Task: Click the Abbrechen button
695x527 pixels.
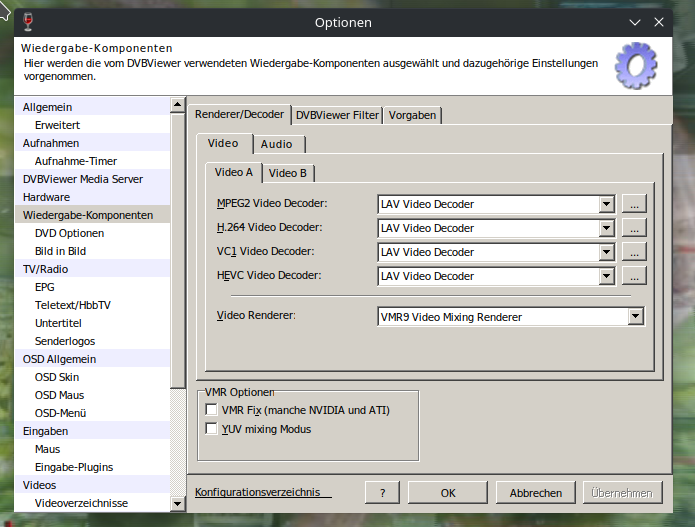Action: pyautogui.click(x=536, y=493)
